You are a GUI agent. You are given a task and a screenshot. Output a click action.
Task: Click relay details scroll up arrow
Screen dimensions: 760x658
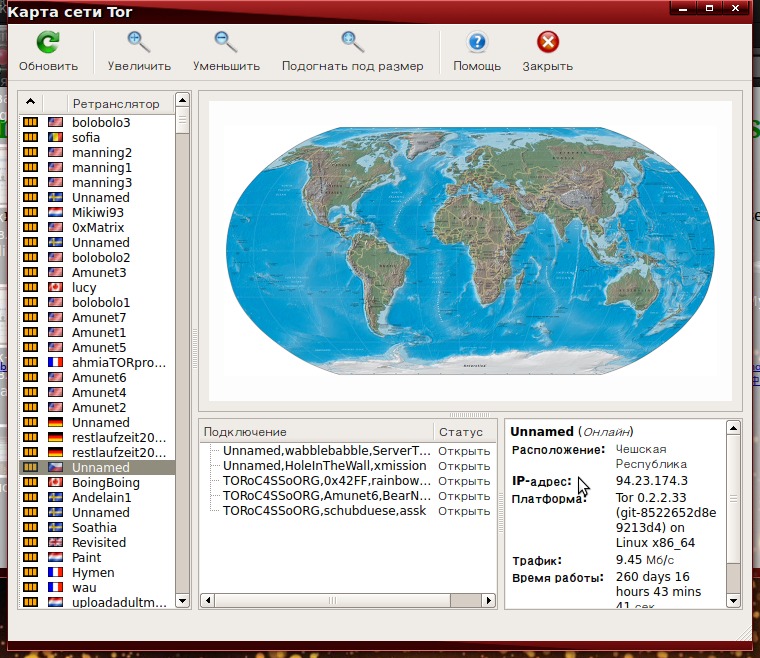click(733, 428)
